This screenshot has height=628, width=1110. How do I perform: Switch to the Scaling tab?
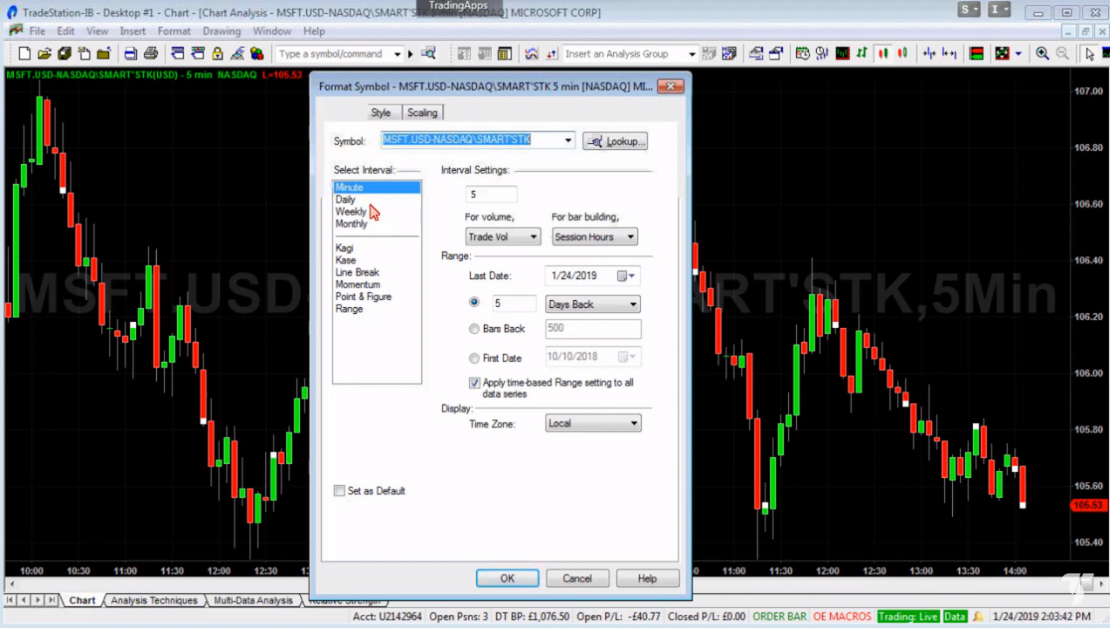[422, 113]
